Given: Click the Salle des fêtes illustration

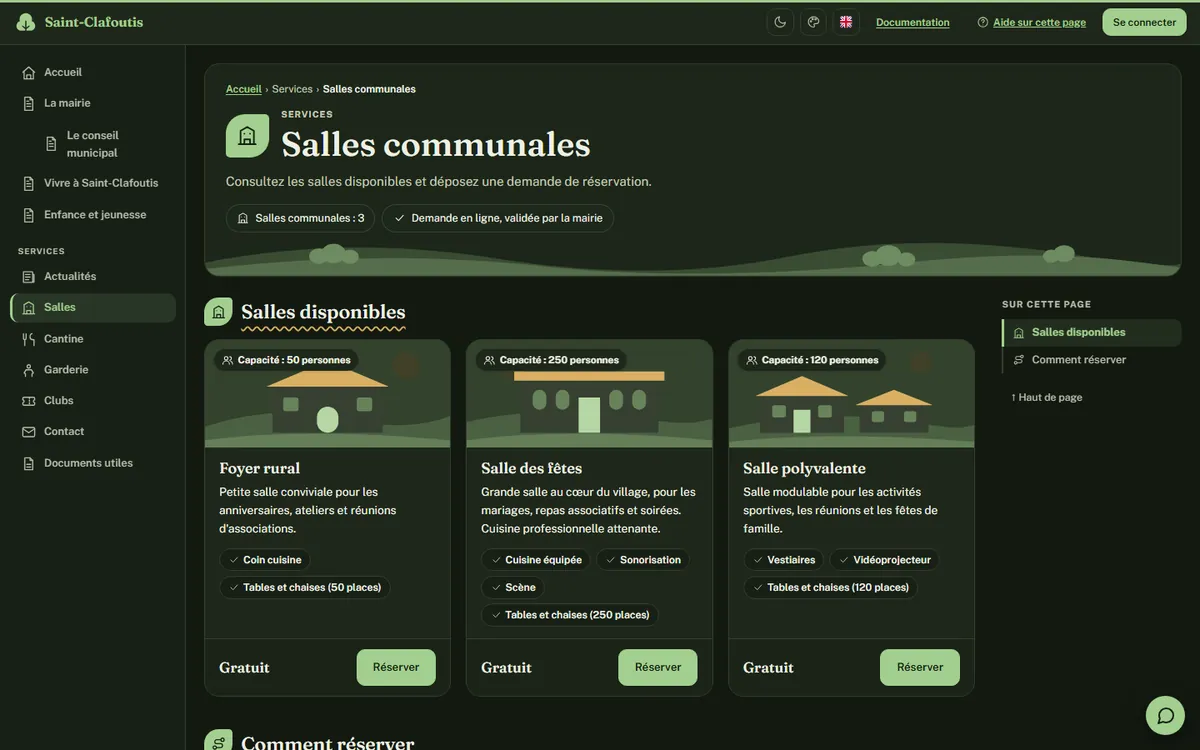Looking at the screenshot, I should 589,394.
